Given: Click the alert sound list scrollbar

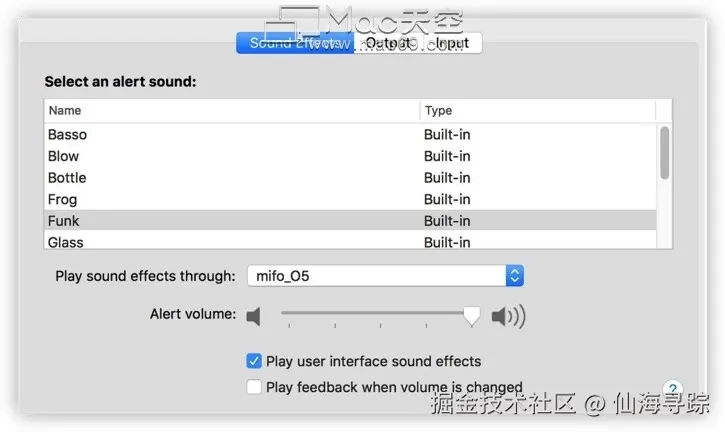Looking at the screenshot, I should point(665,153).
